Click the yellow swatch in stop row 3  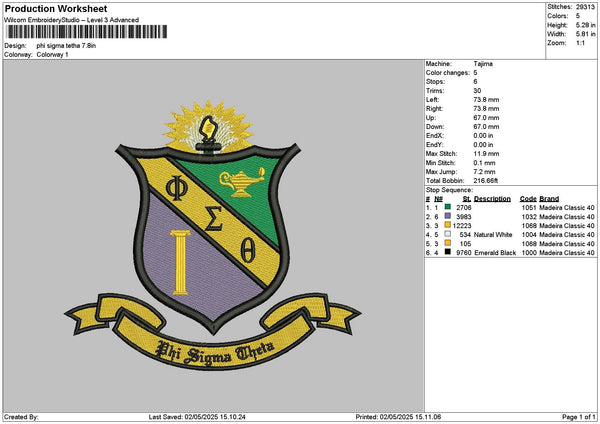pos(448,225)
